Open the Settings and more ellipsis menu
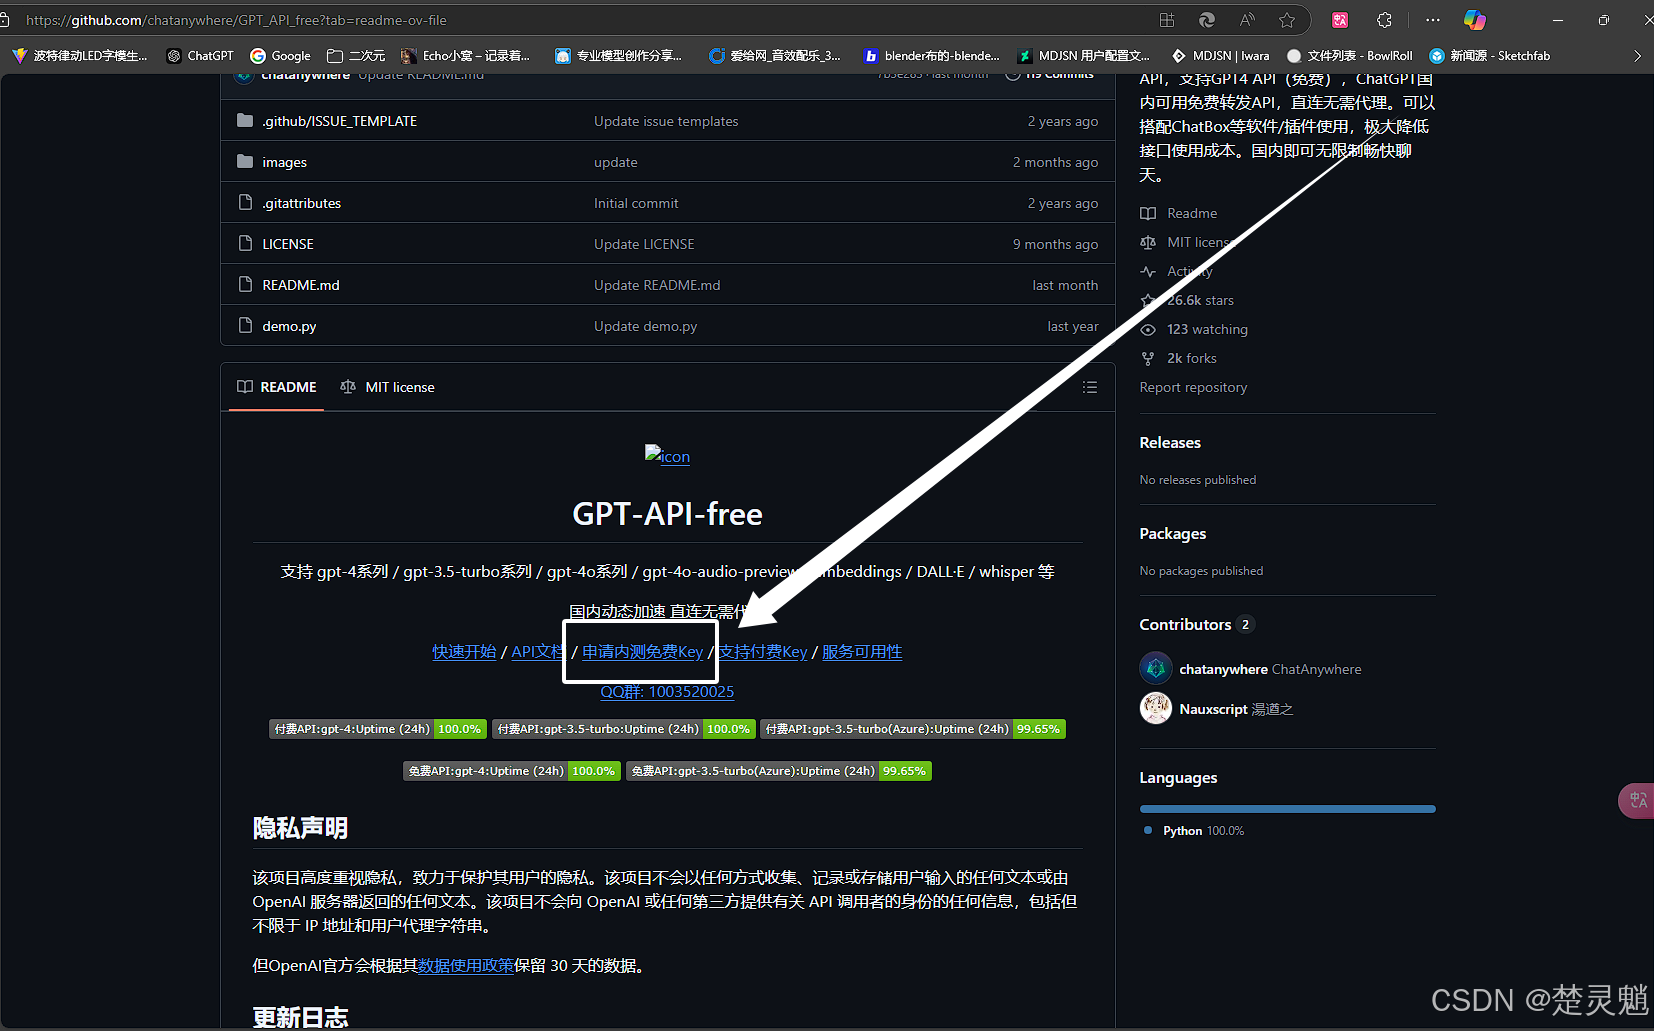 coord(1433,20)
